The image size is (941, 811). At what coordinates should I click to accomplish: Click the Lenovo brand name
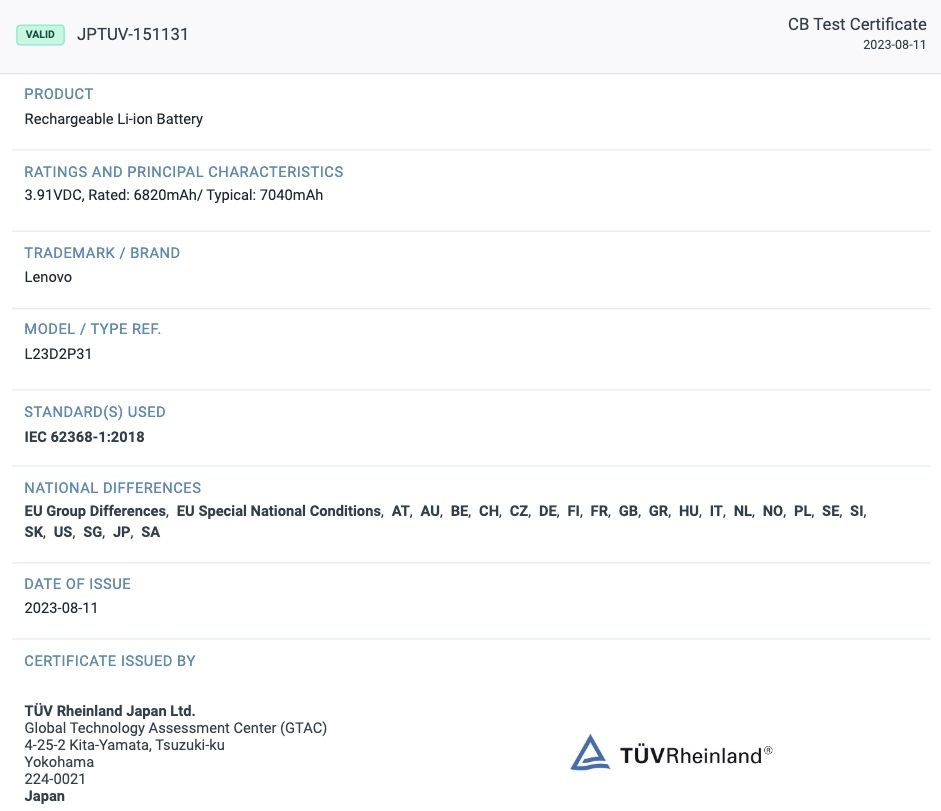[48, 277]
